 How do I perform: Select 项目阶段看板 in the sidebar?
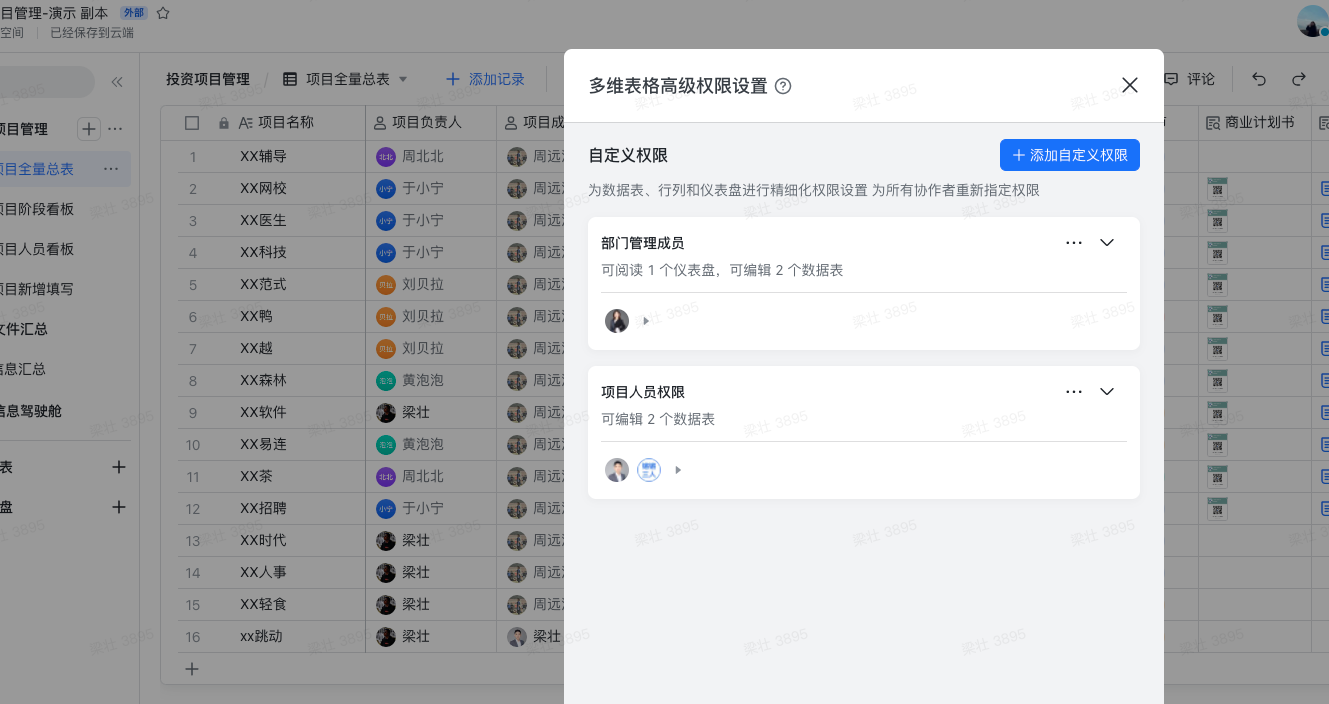point(38,209)
